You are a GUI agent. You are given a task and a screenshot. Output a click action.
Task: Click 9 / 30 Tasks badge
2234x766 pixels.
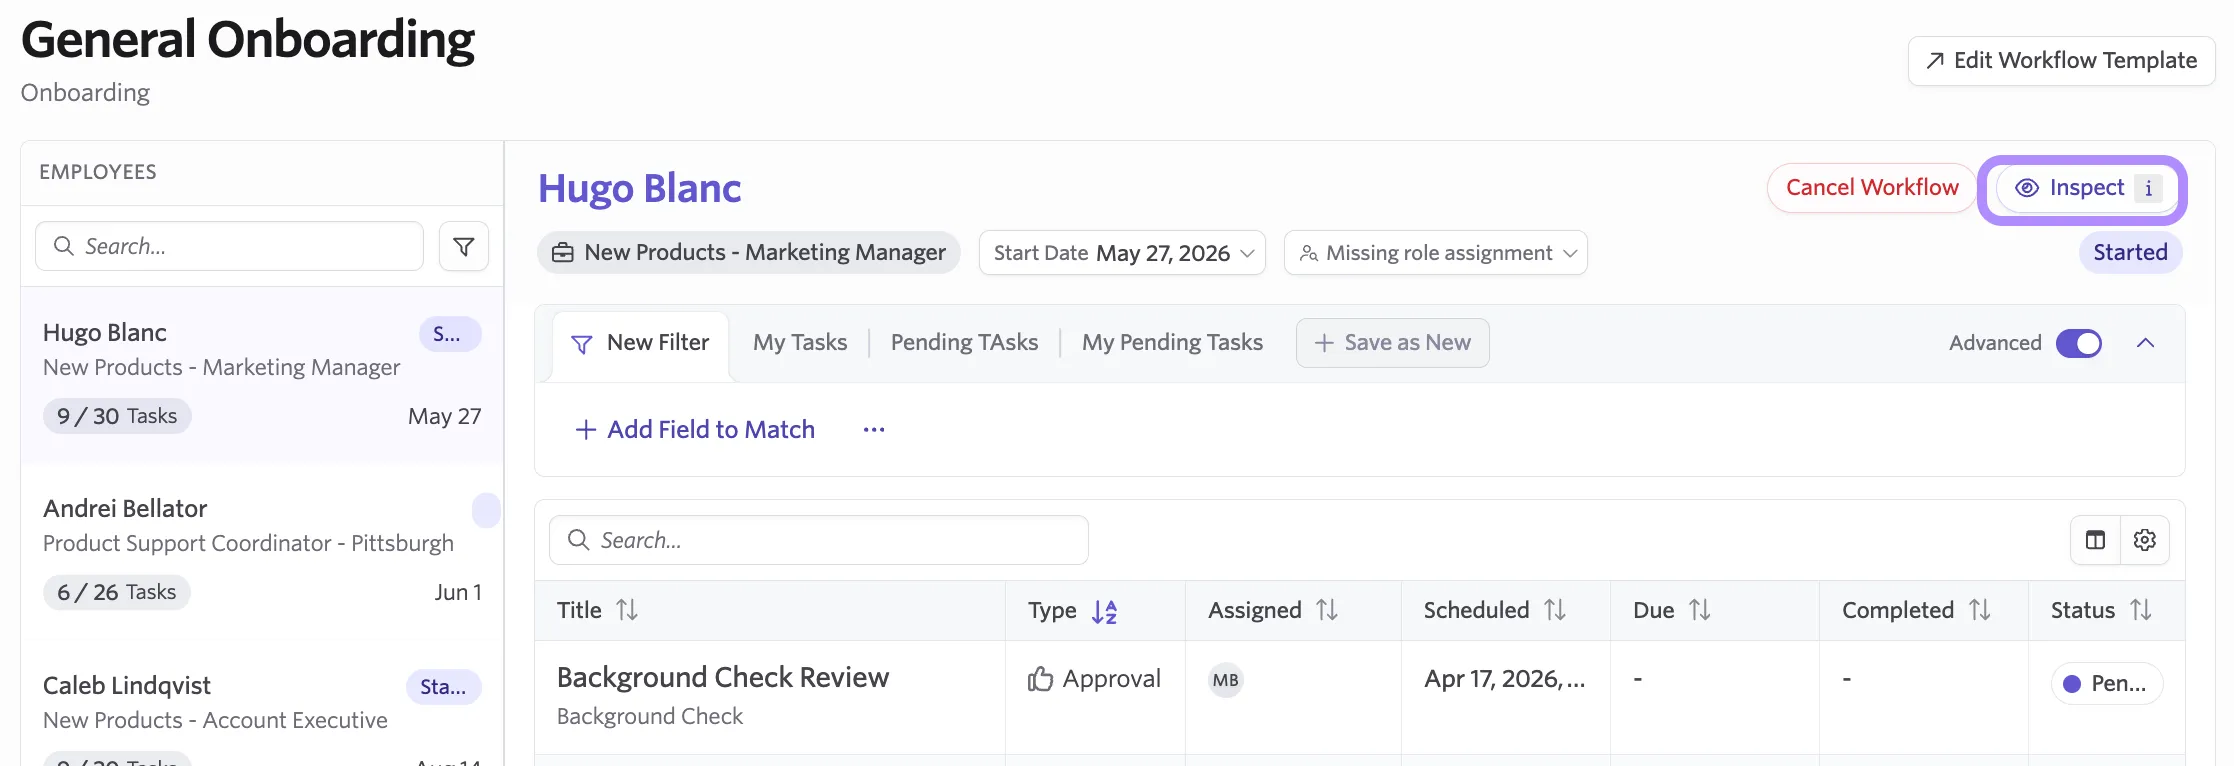pyautogui.click(x=117, y=416)
